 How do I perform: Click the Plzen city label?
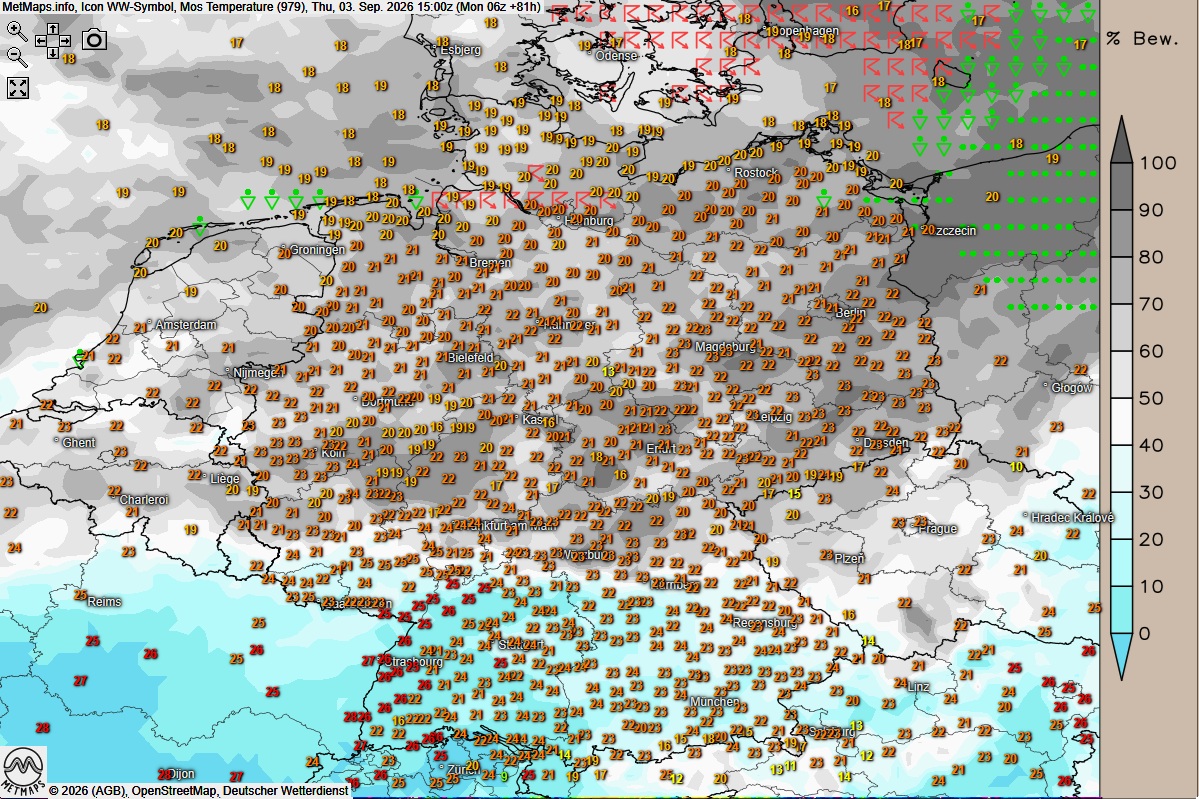point(849,559)
